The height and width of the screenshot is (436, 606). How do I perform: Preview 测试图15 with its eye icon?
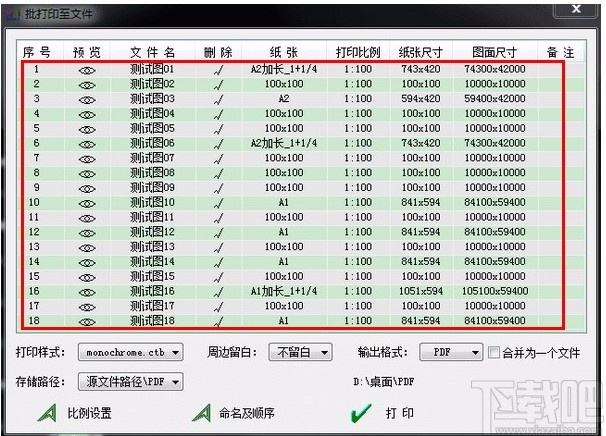87,278
